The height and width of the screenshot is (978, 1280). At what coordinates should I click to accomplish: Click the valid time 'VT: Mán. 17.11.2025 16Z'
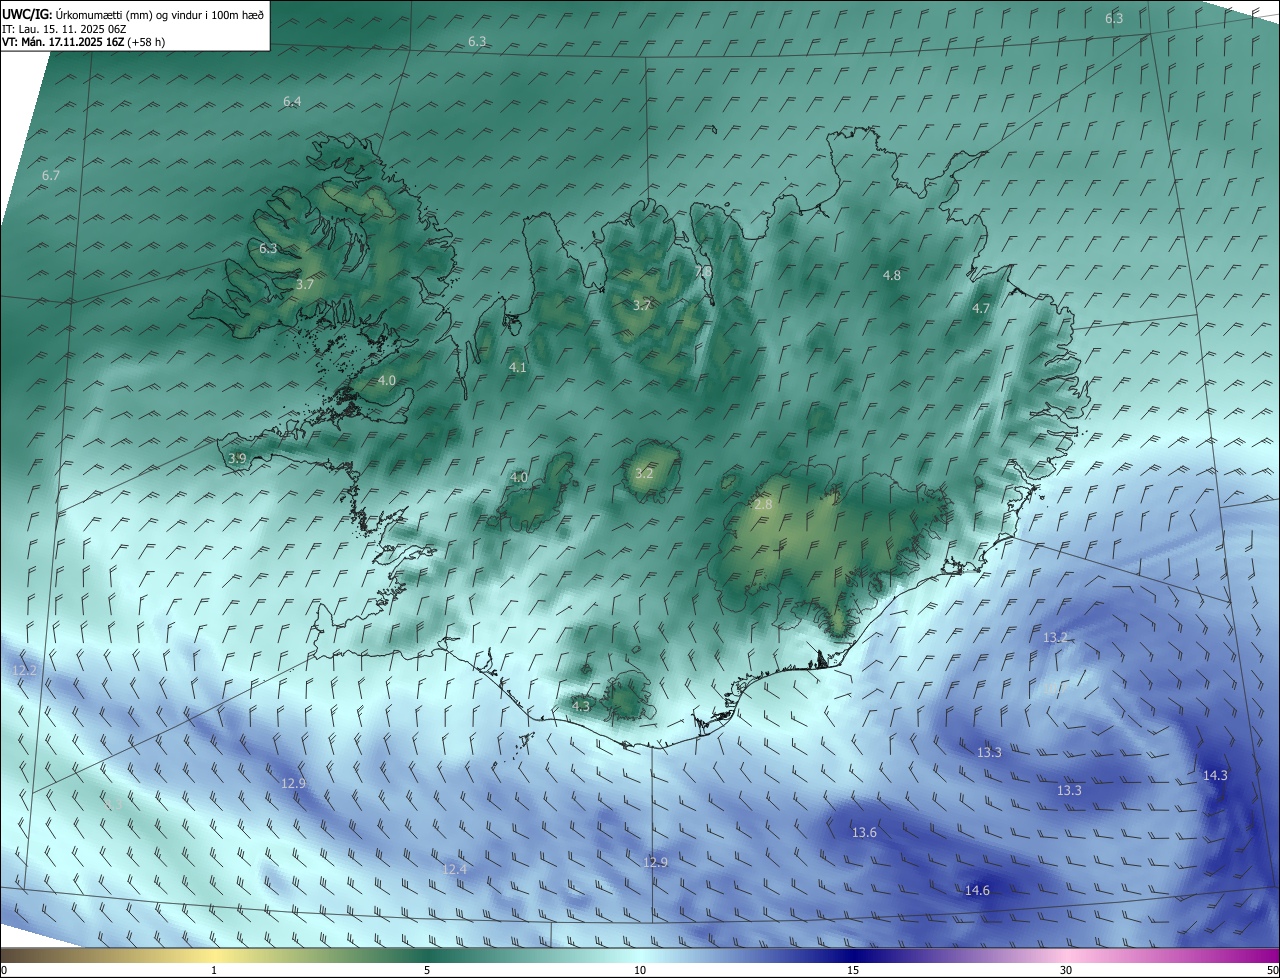click(x=63, y=42)
